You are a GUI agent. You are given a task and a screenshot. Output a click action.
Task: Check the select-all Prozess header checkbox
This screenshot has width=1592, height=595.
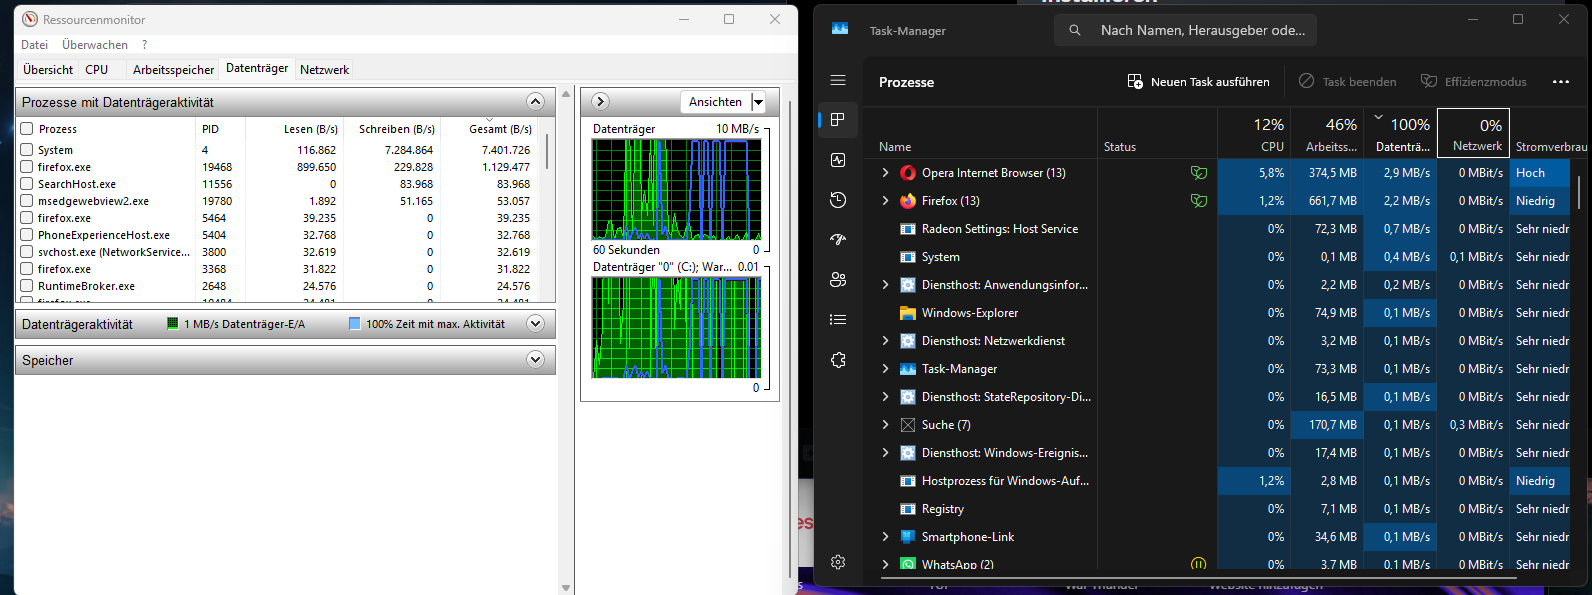tap(27, 129)
